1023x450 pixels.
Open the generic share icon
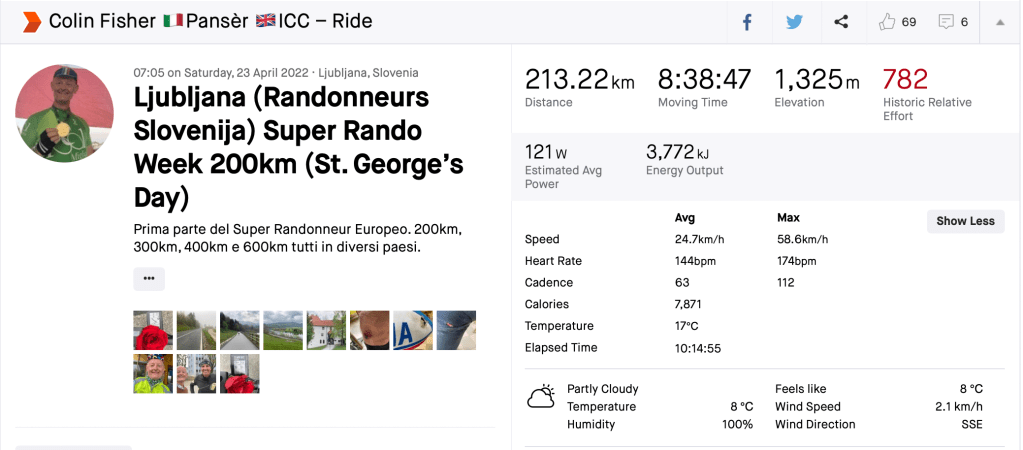click(x=841, y=22)
